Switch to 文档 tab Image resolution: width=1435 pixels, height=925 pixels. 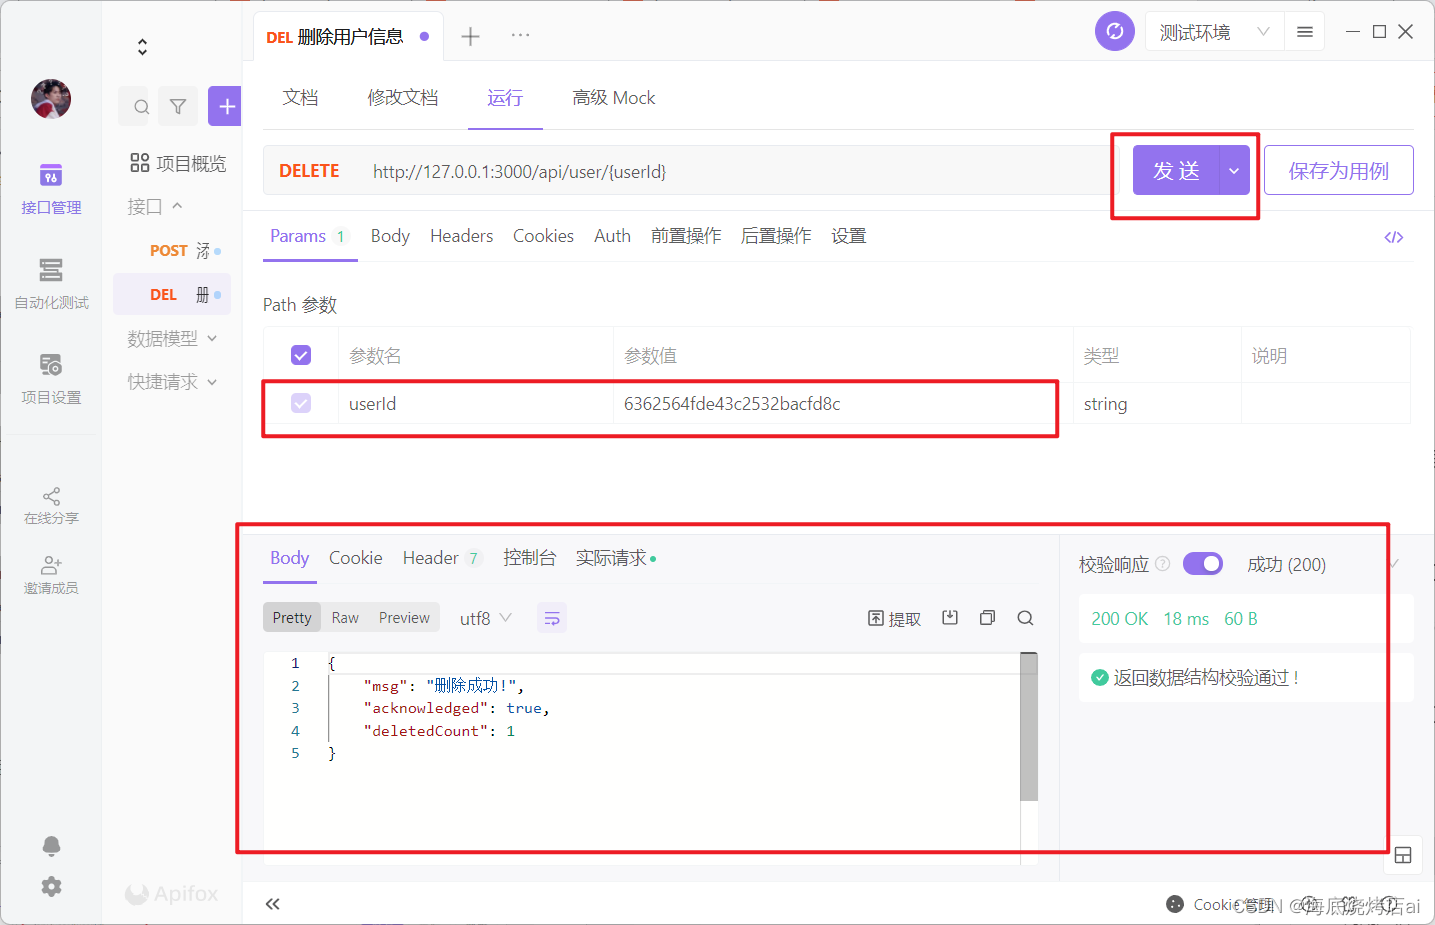300,98
